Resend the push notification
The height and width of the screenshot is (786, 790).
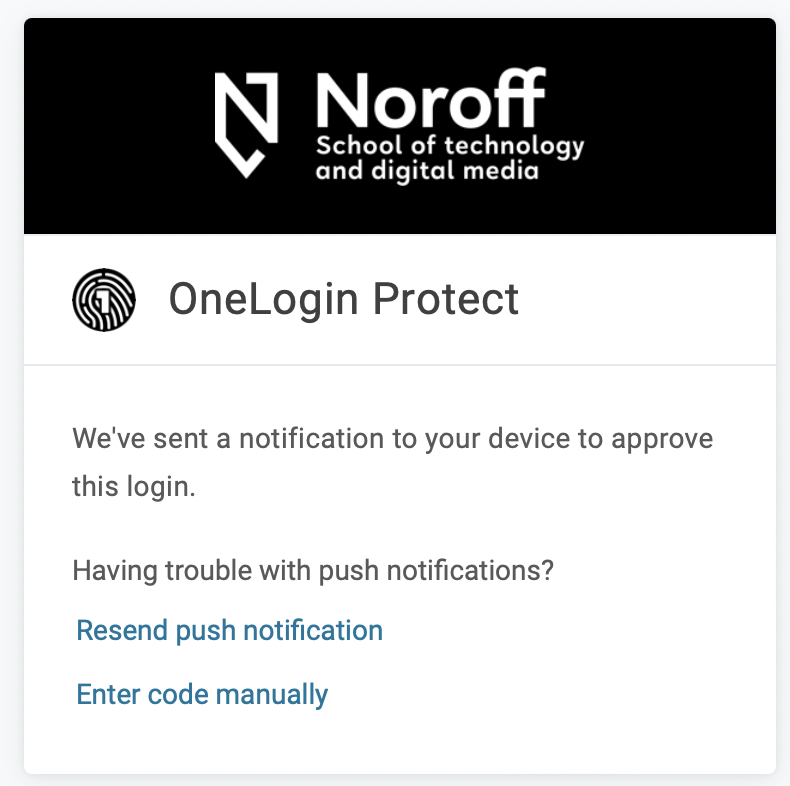229,630
